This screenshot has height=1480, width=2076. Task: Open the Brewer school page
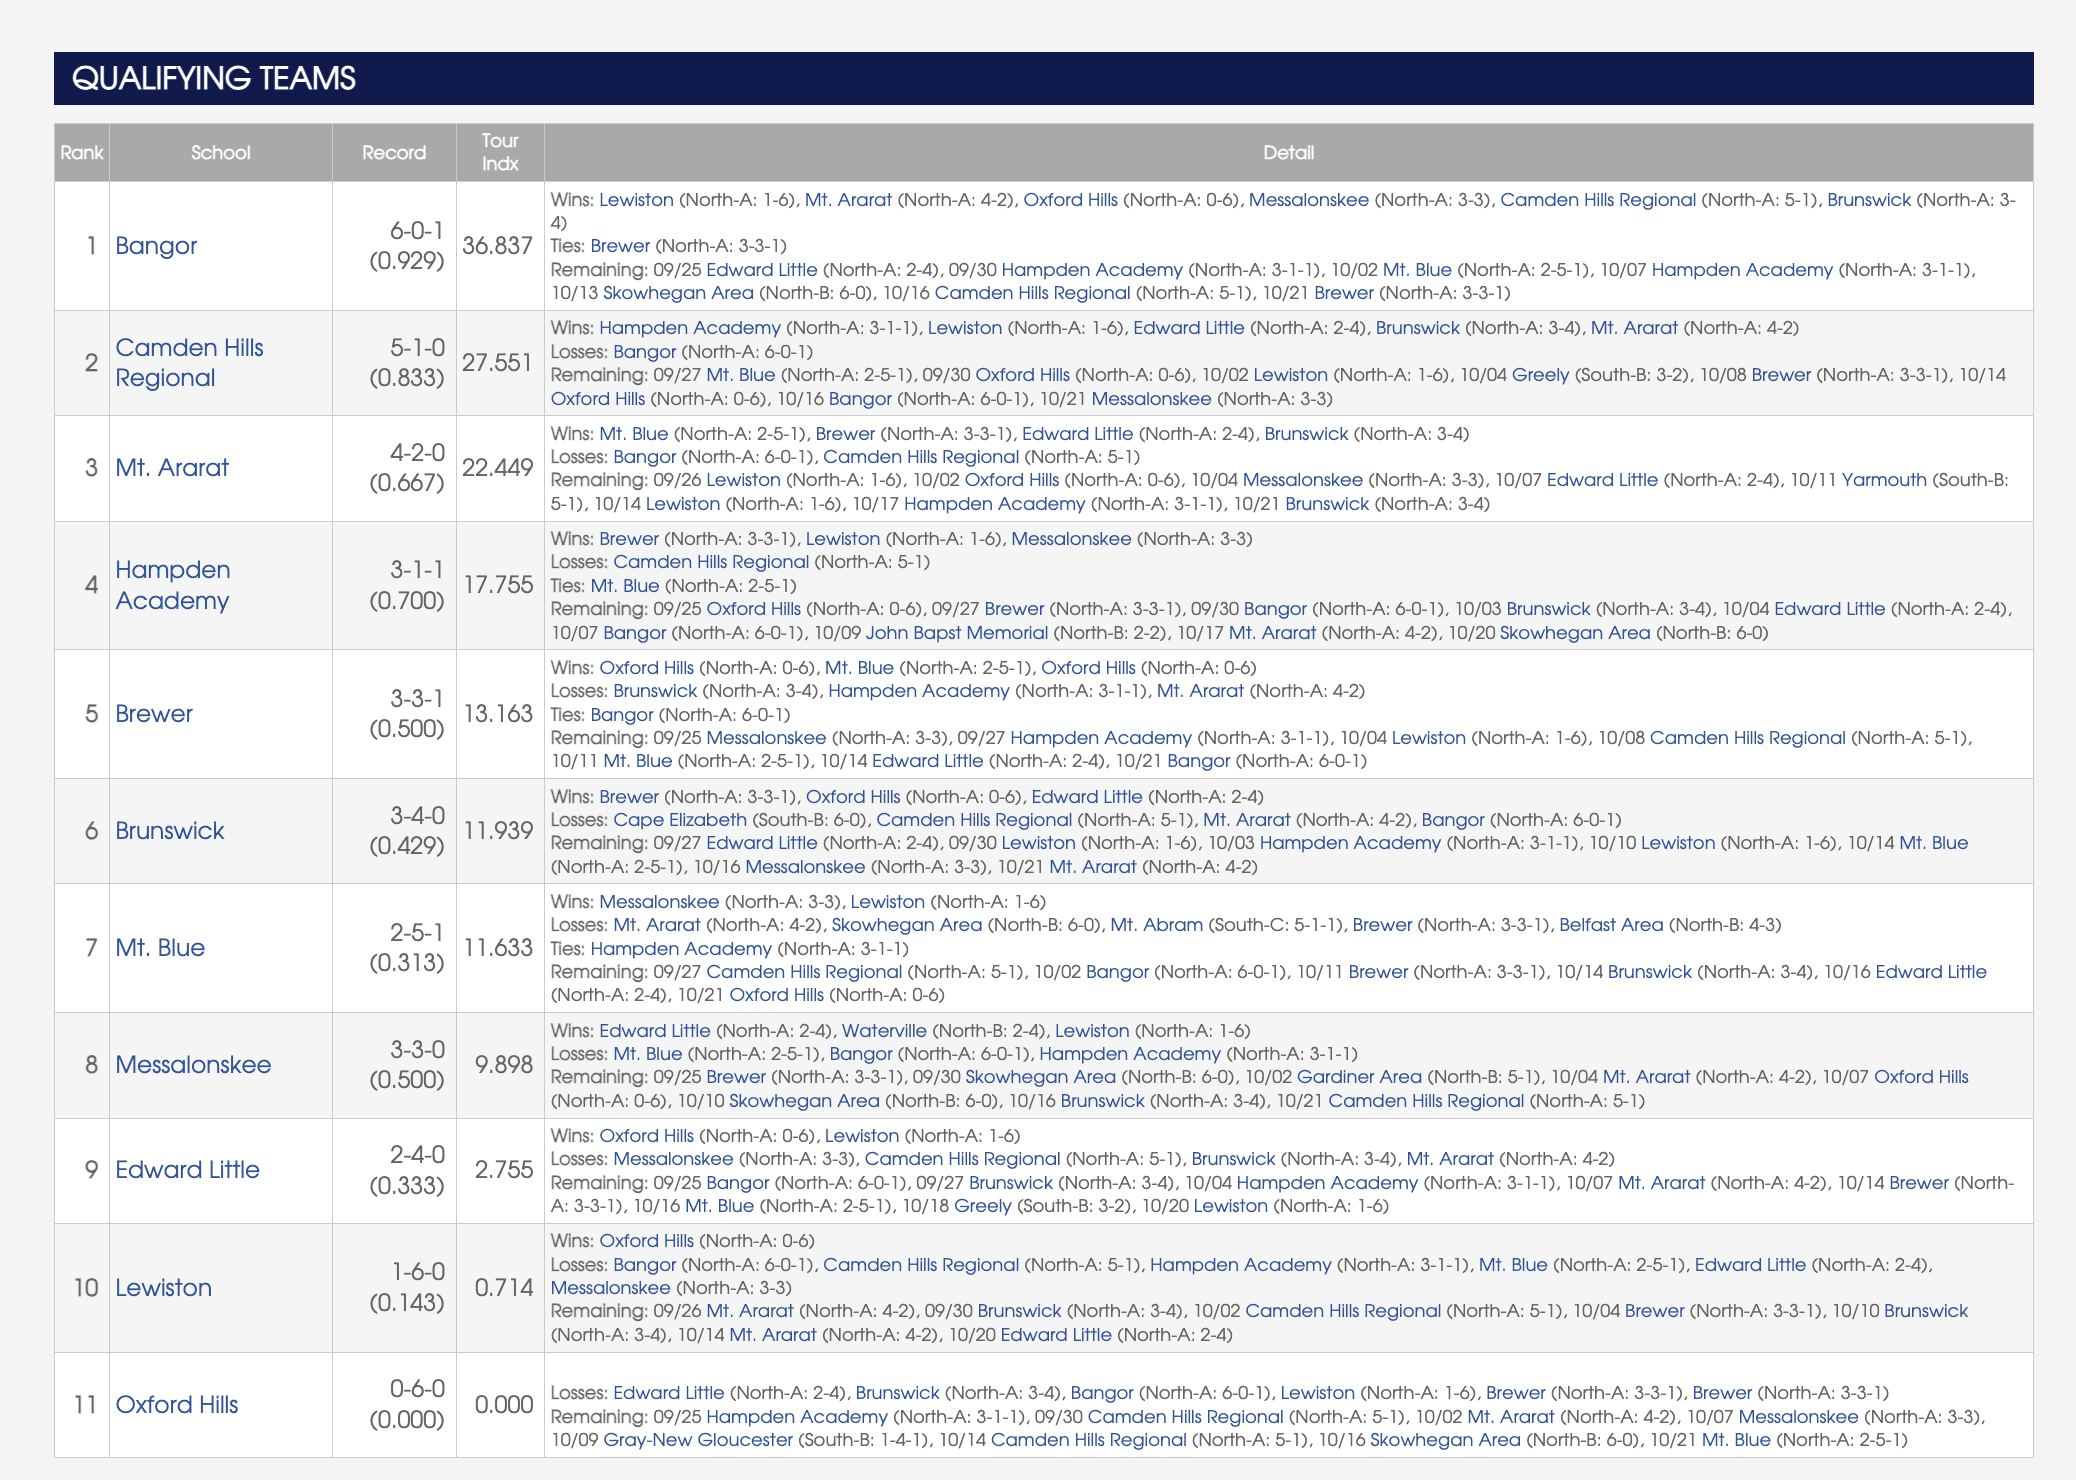pos(154,714)
